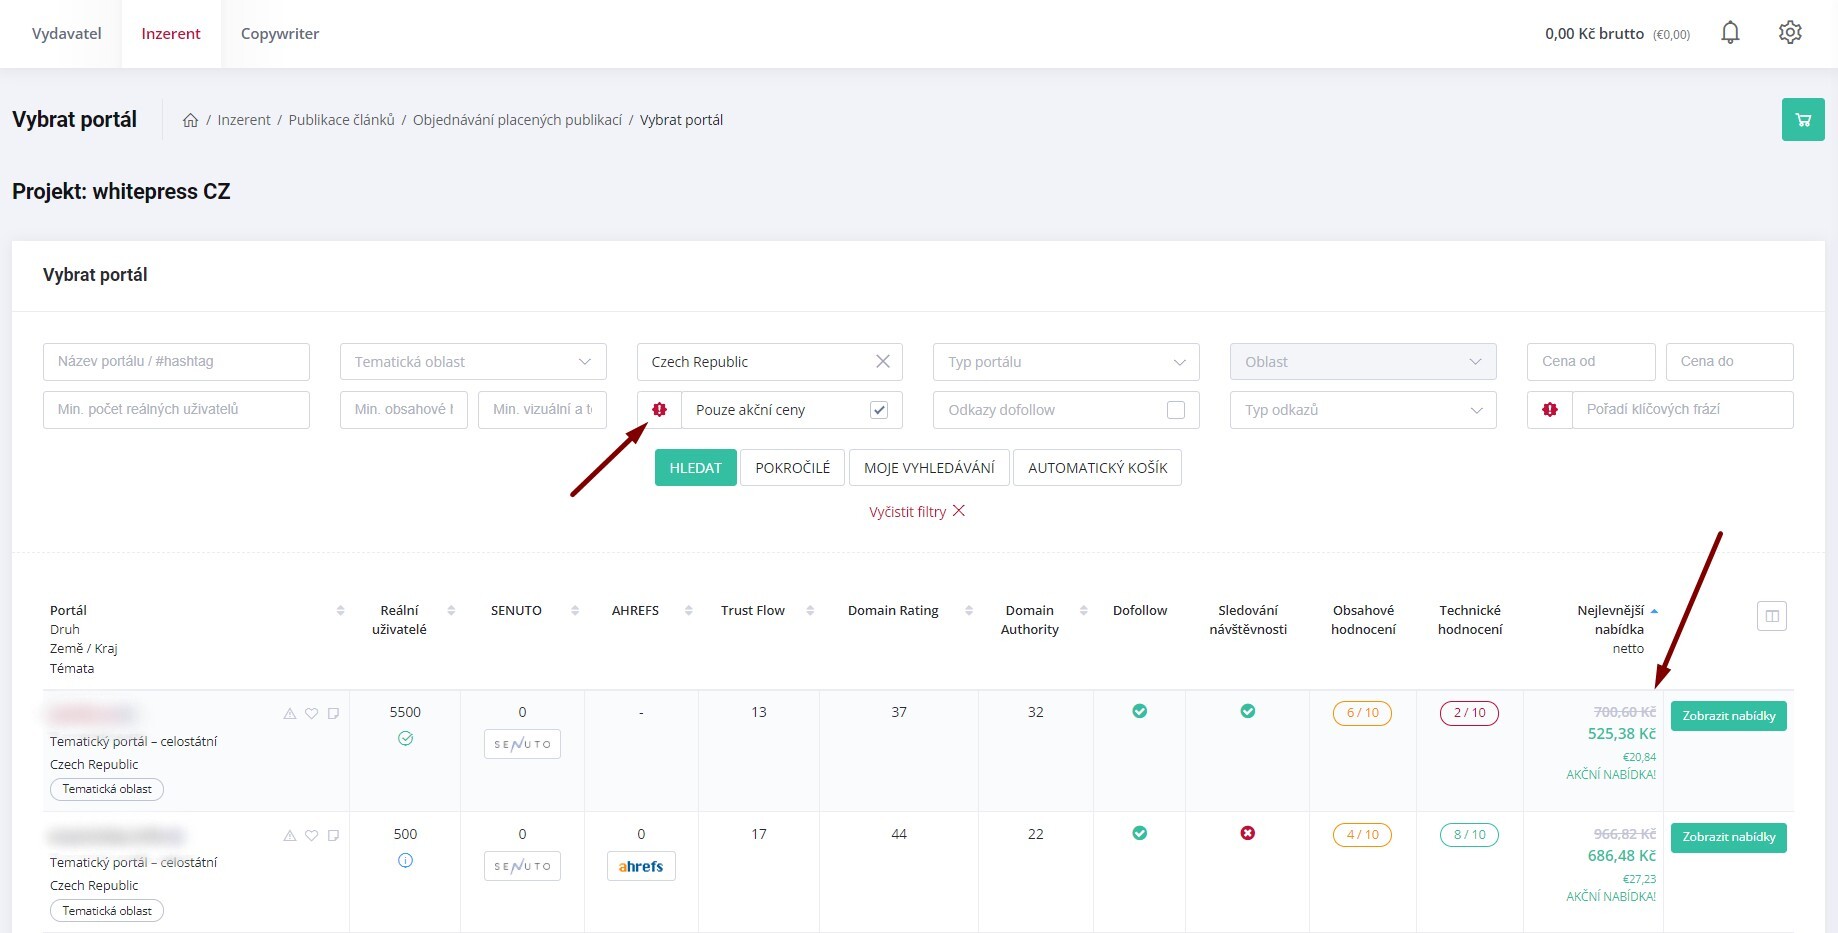Open the column chooser icon

pyautogui.click(x=1772, y=616)
